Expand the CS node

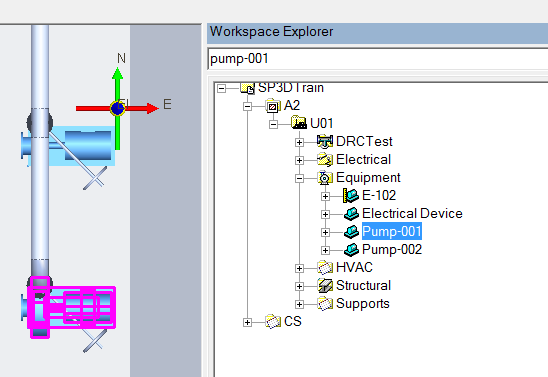pos(247,322)
